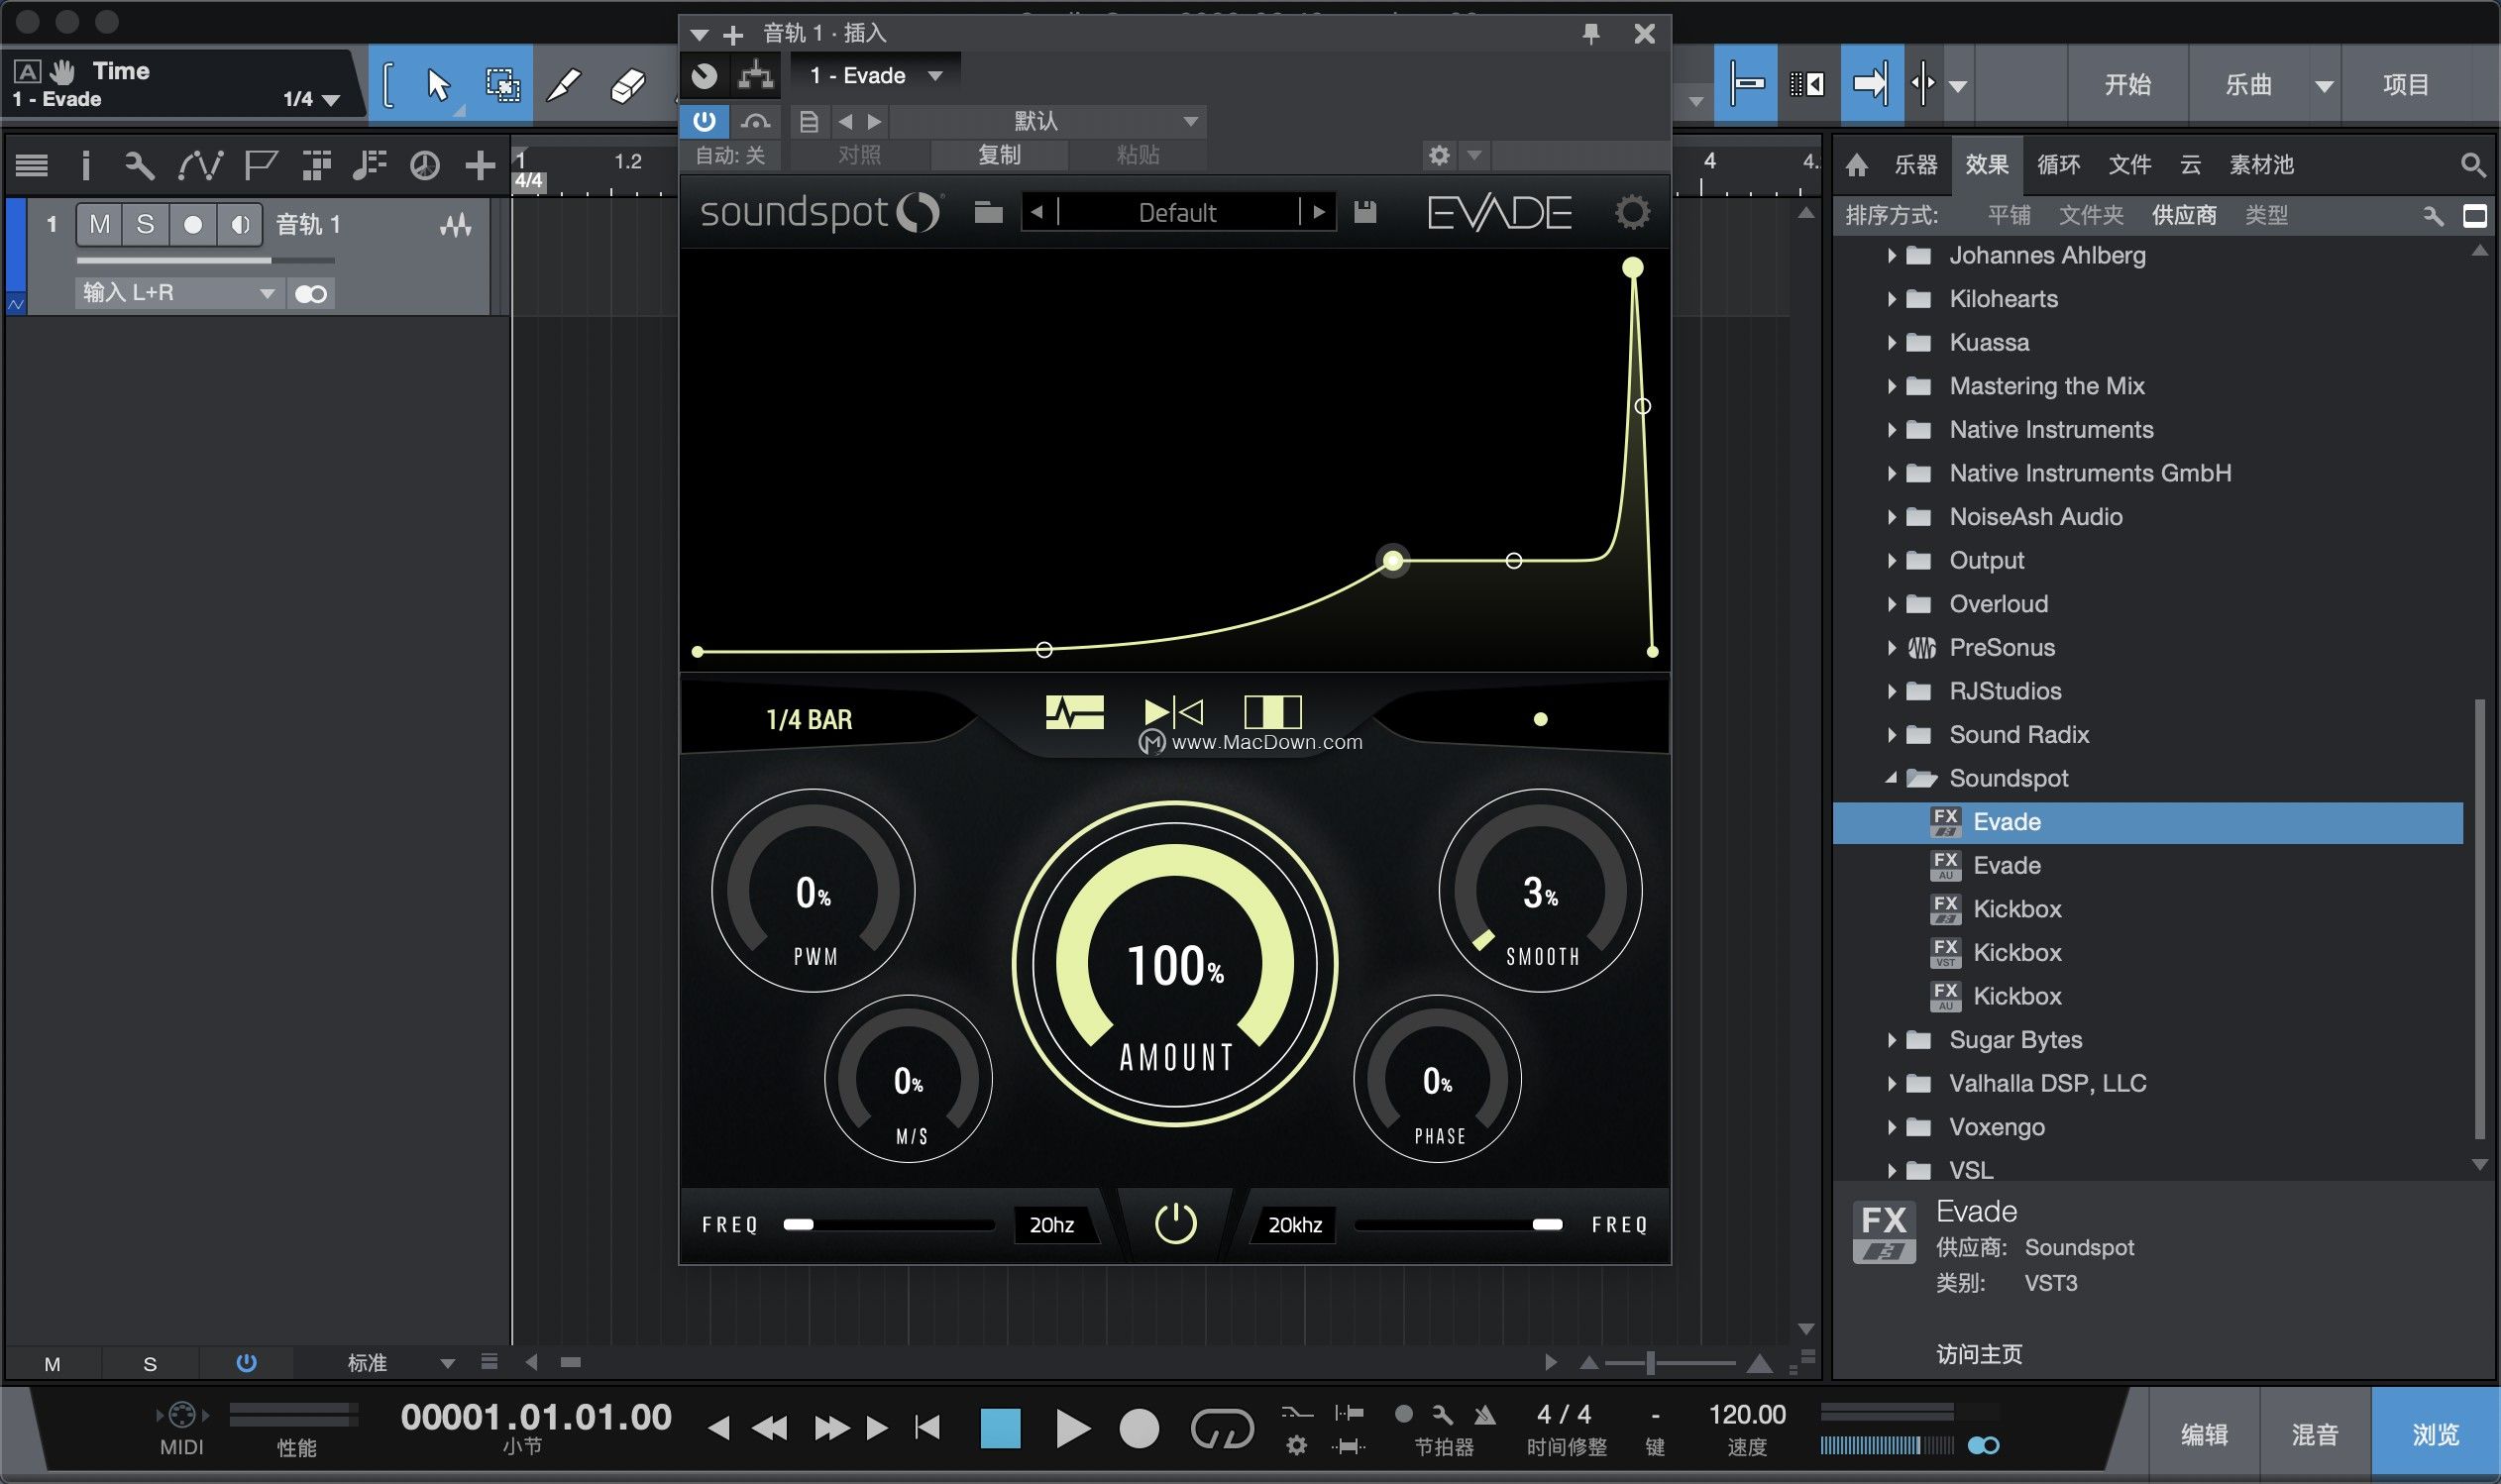This screenshot has width=2501, height=1484.
Task: Search the browser with magnifier icon
Action: click(x=2472, y=165)
